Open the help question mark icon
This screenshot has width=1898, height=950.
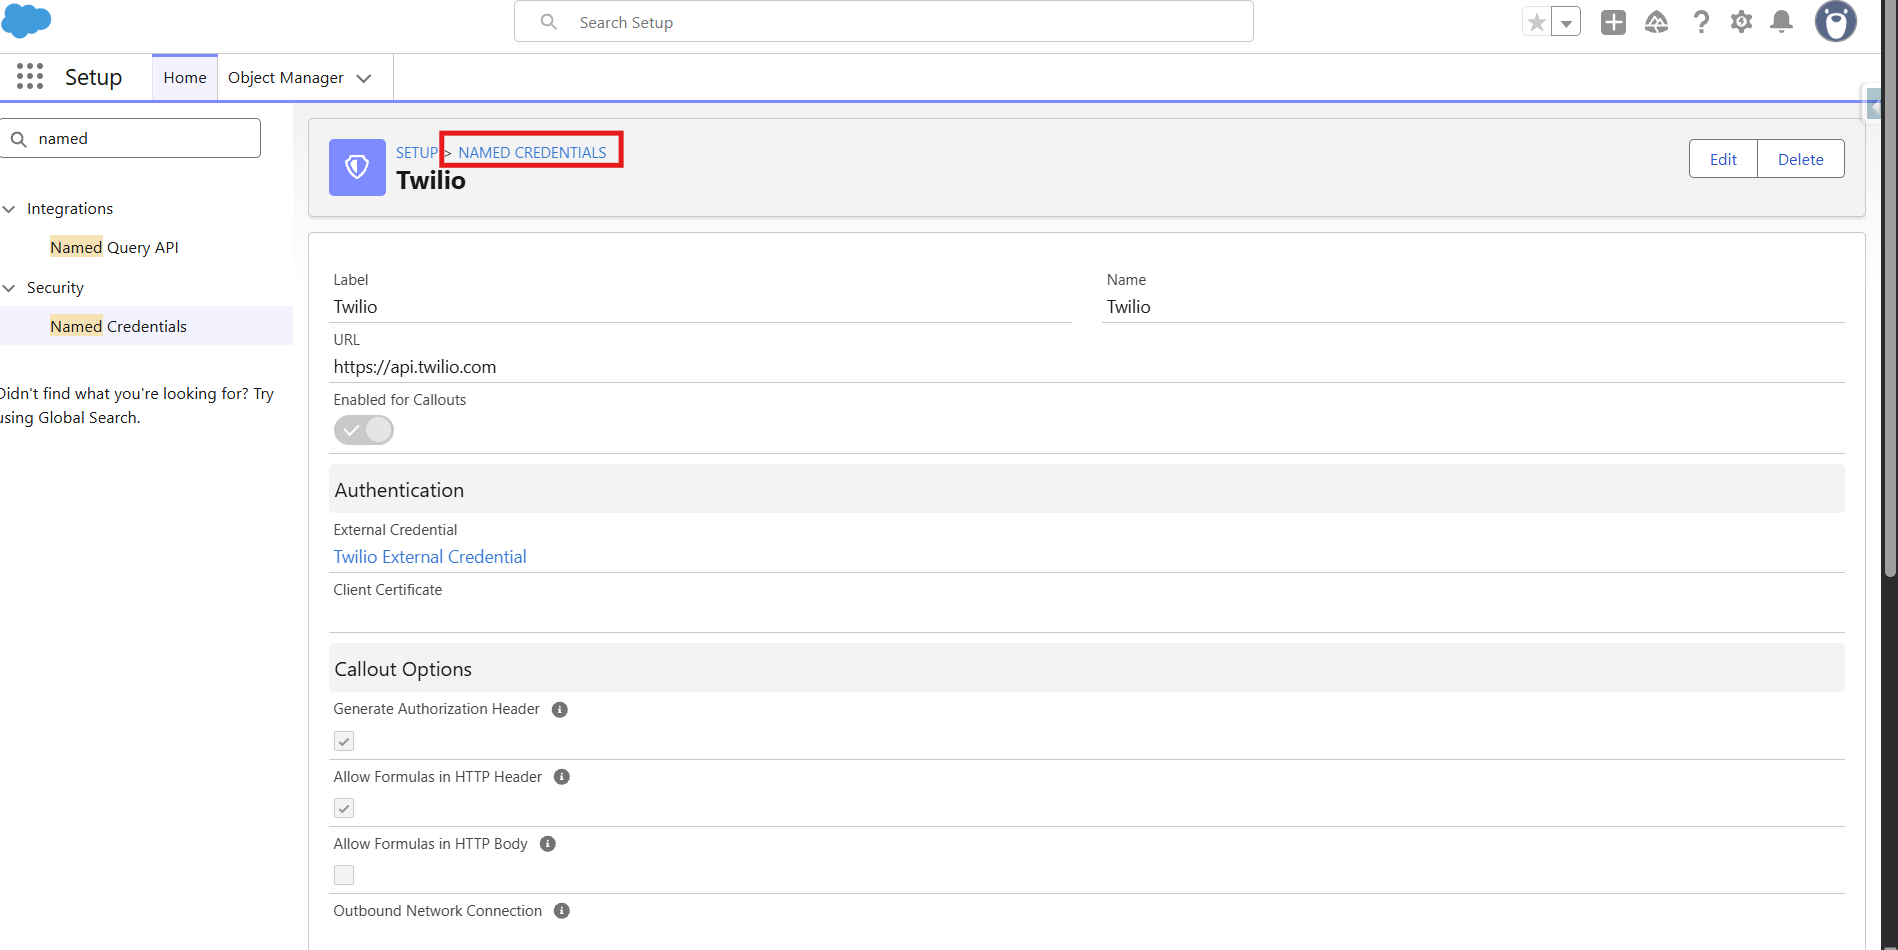click(1700, 22)
